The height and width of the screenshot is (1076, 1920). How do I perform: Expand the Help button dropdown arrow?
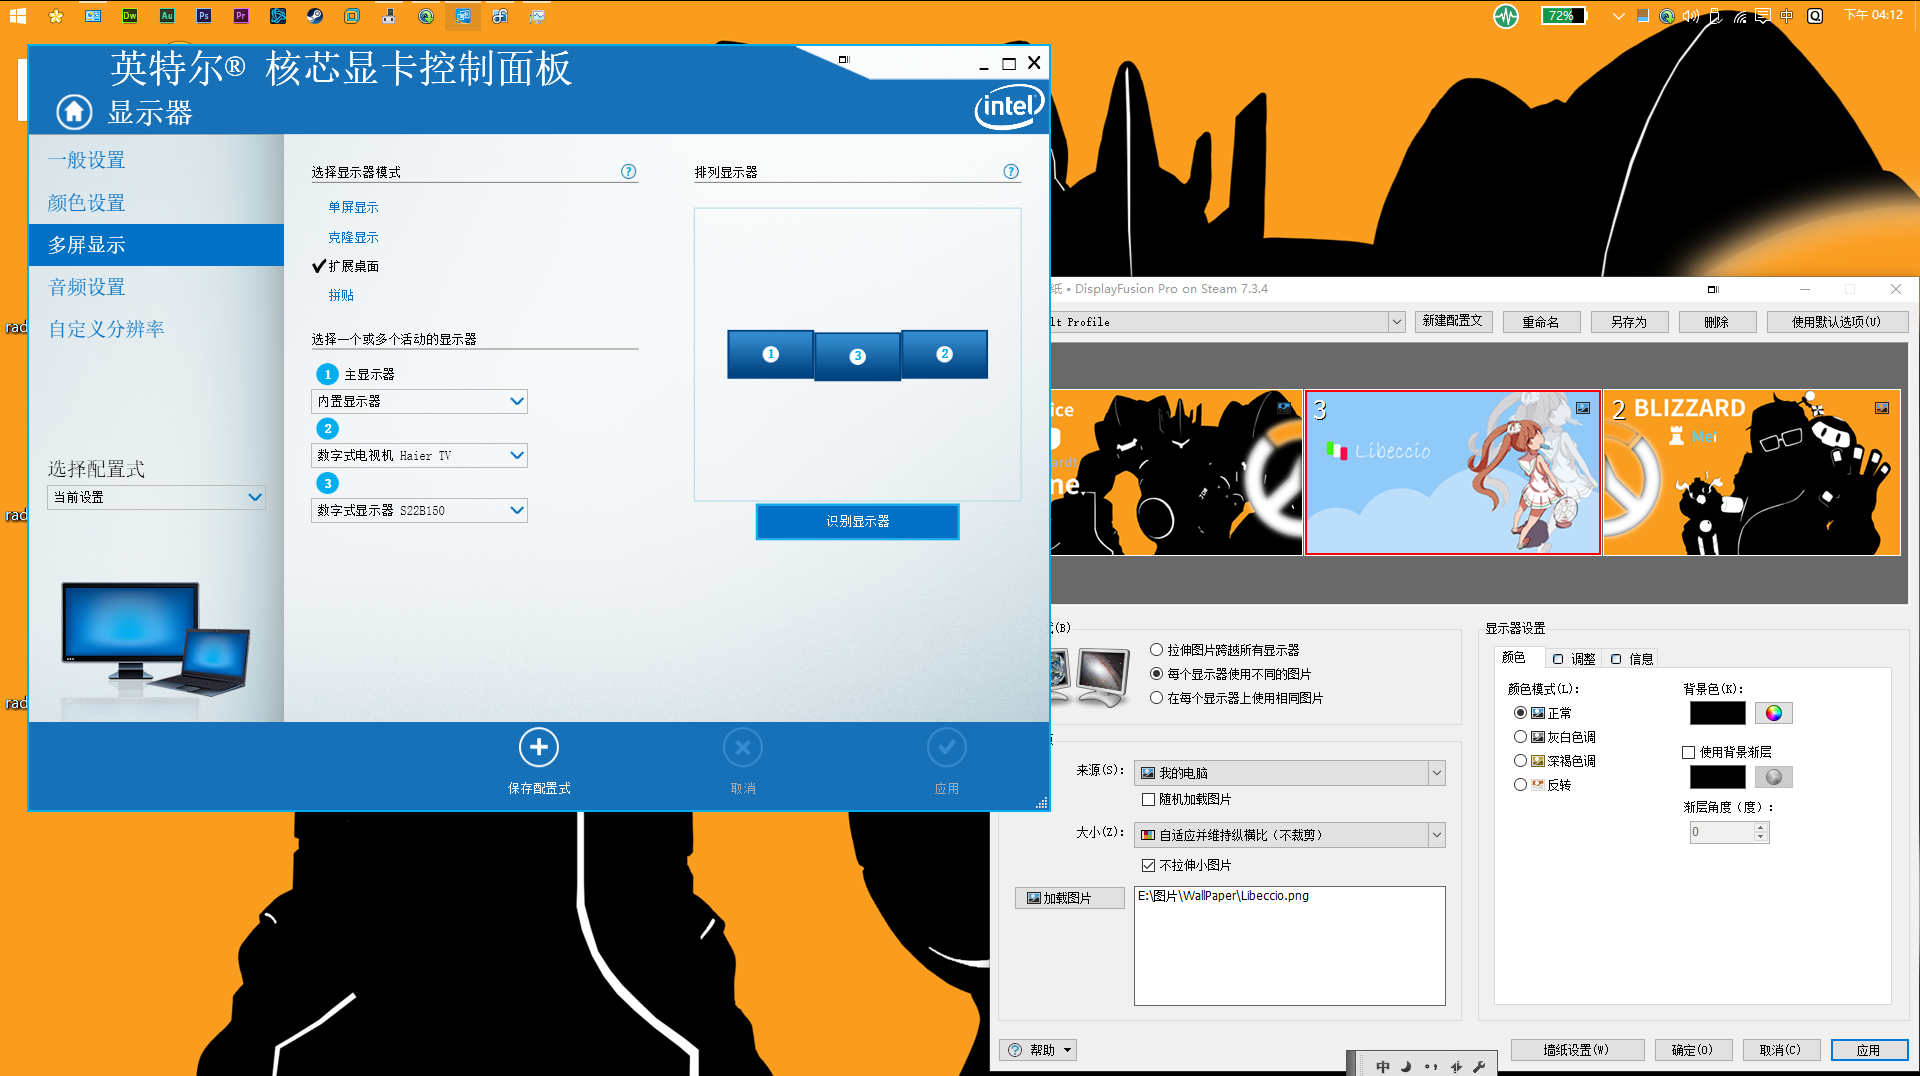tap(1067, 1050)
